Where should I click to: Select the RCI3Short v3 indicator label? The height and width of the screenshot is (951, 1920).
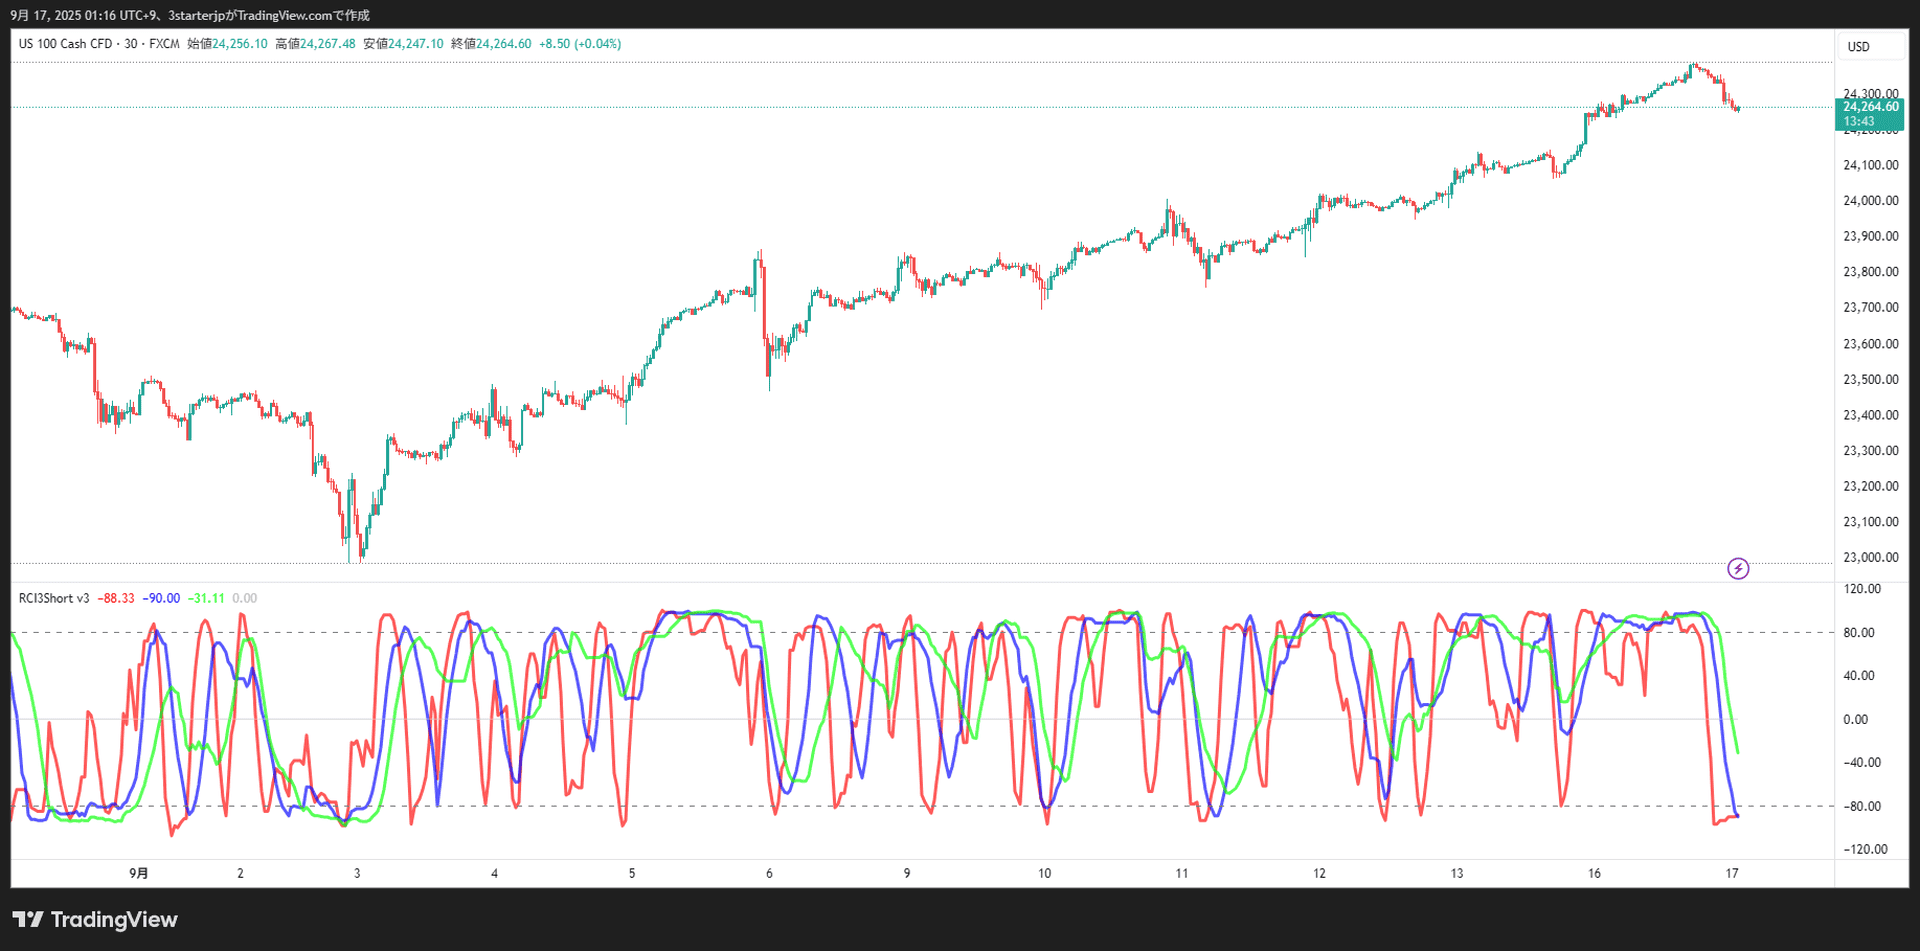pyautogui.click(x=54, y=598)
